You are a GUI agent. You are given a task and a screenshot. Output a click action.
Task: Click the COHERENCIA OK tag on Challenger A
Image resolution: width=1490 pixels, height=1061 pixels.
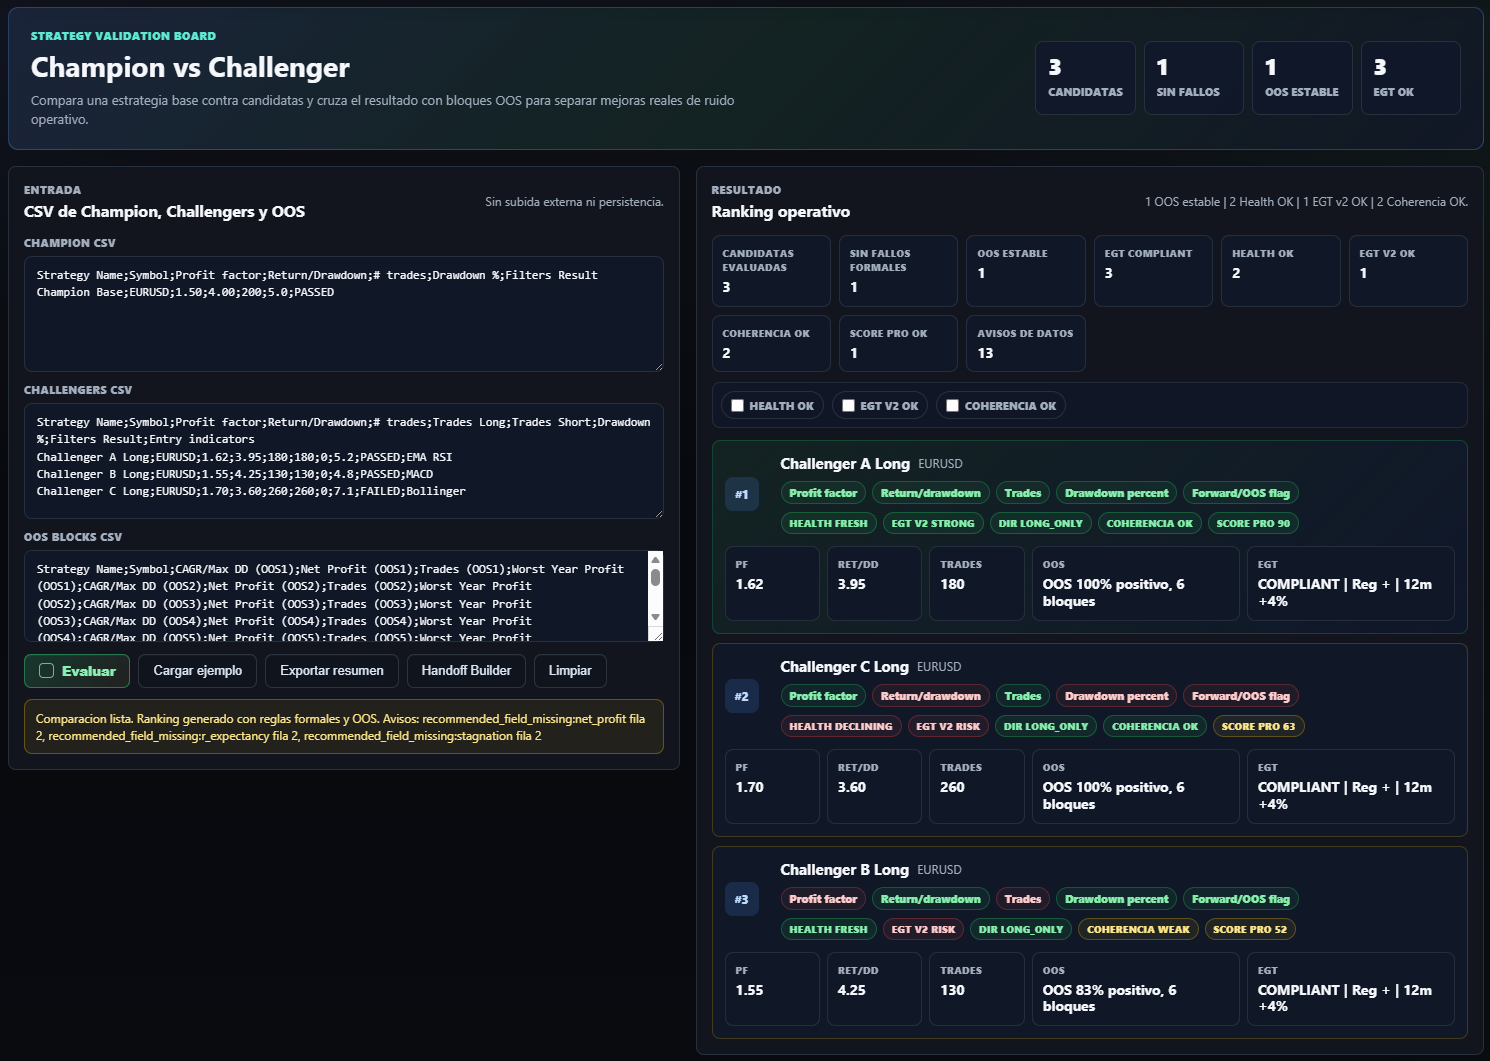pos(1149,523)
